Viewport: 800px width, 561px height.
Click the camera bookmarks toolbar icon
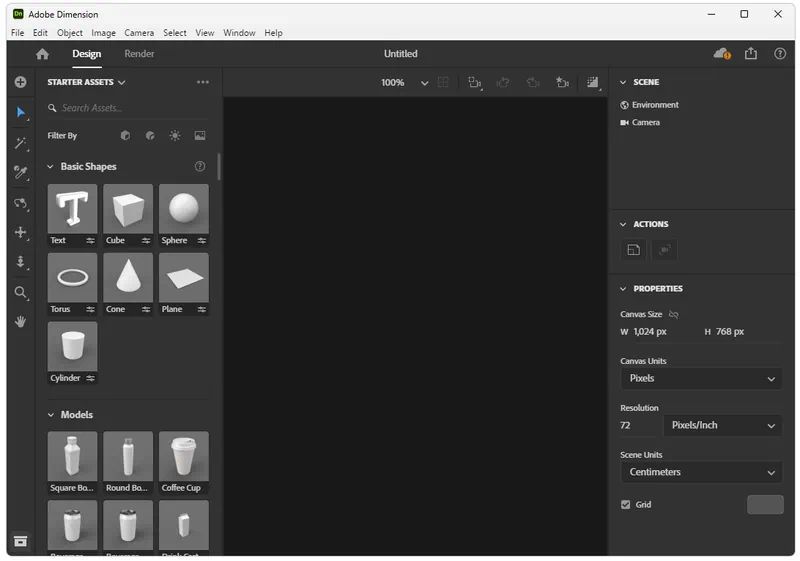[562, 82]
